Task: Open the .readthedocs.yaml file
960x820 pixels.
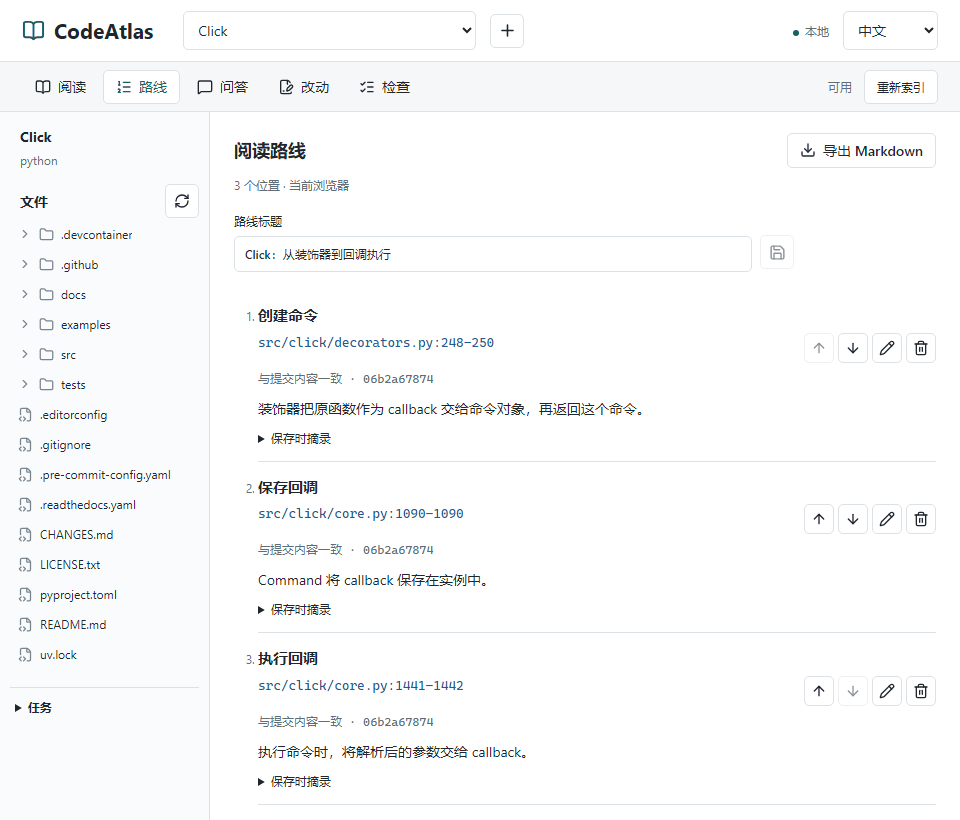Action: tap(88, 505)
